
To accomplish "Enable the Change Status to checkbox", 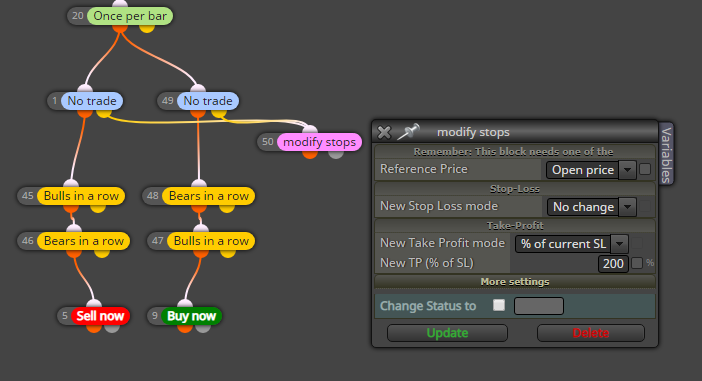I will 499,305.
